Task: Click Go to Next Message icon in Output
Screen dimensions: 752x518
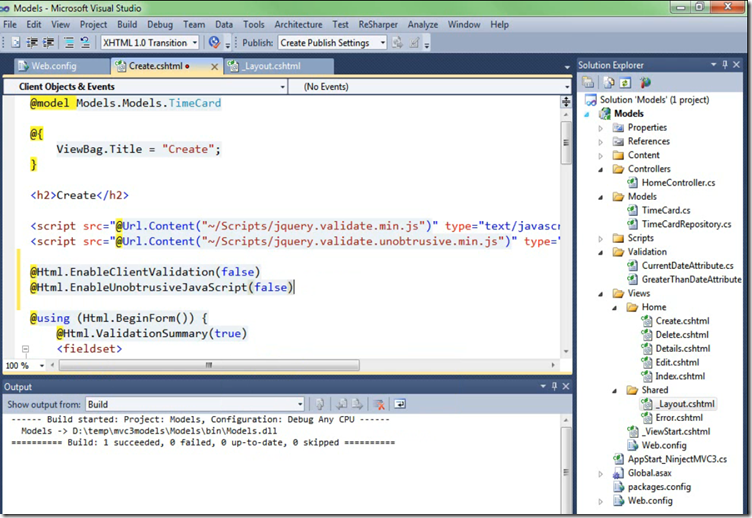Action: click(357, 404)
